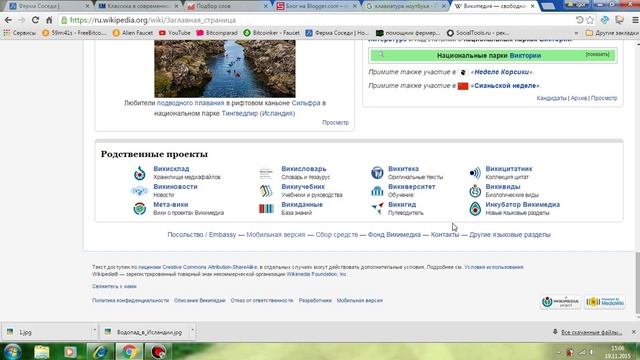Open the Викицитатник logo icon
The height and width of the screenshot is (360, 640).
pyautogui.click(x=475, y=173)
